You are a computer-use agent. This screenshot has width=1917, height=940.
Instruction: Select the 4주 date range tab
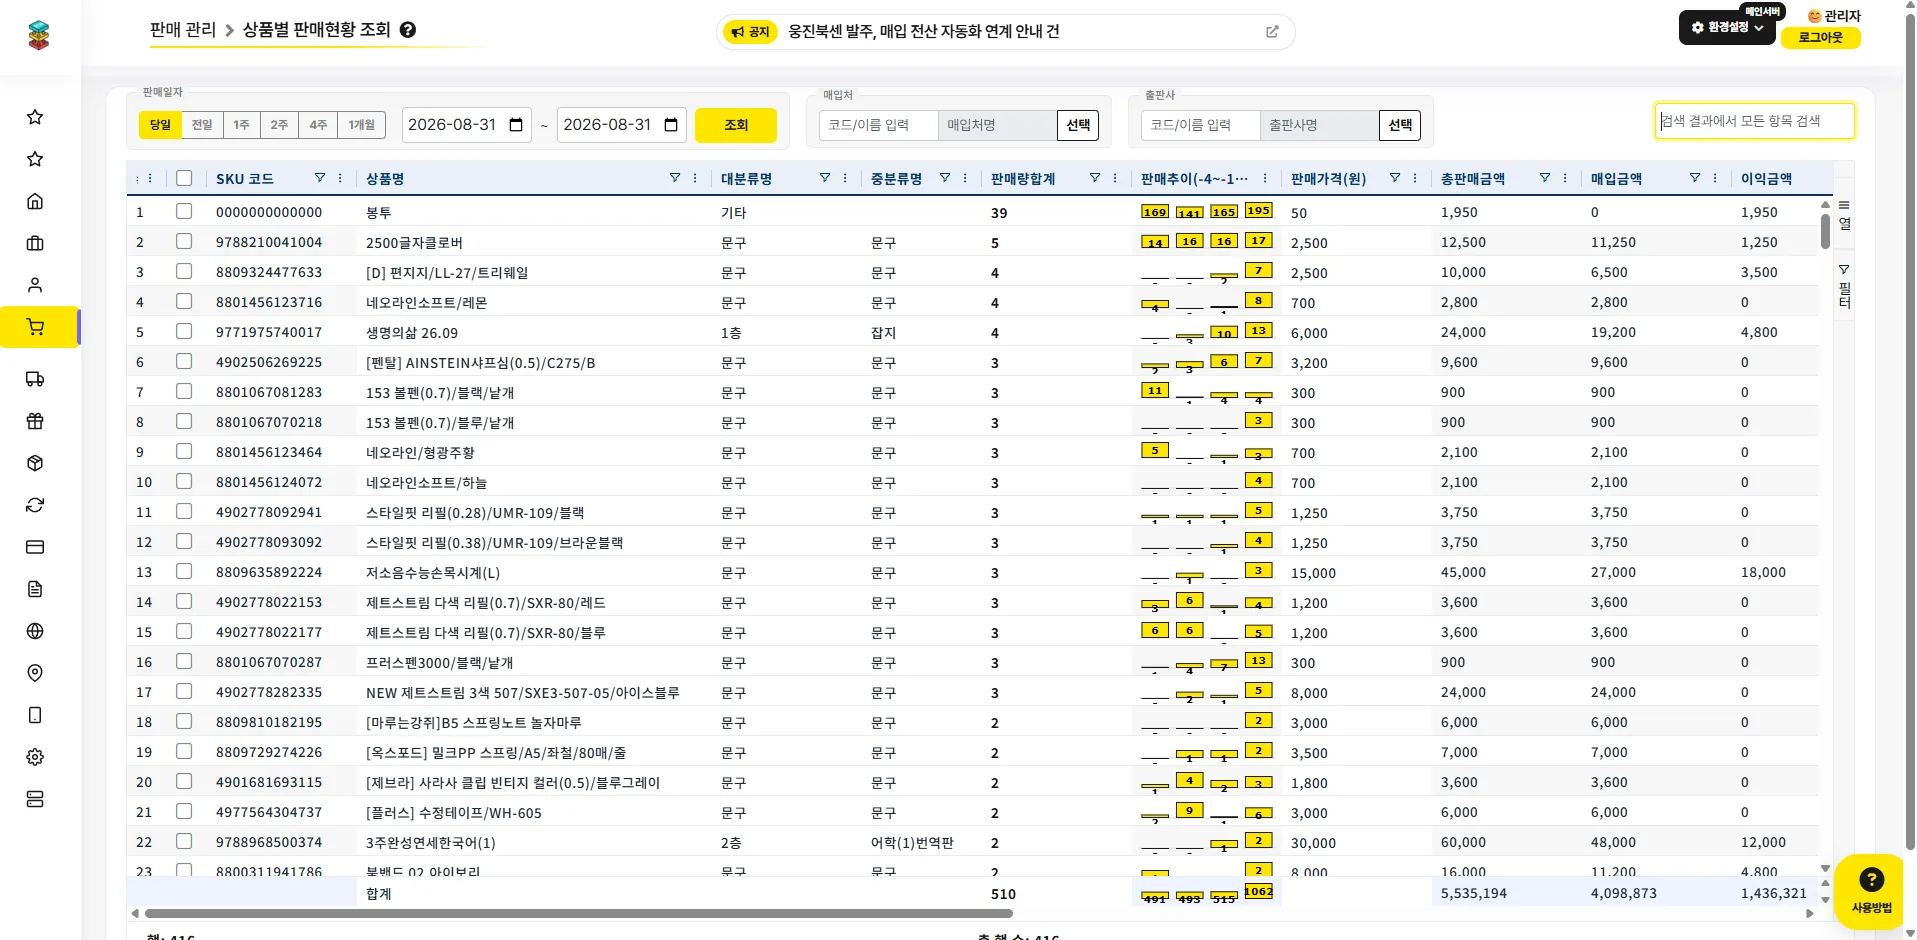click(x=318, y=125)
